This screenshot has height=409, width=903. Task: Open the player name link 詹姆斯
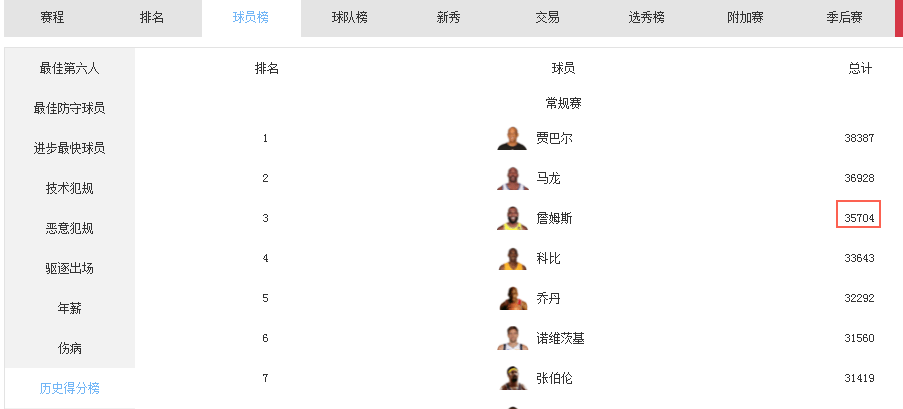[x=554, y=218]
